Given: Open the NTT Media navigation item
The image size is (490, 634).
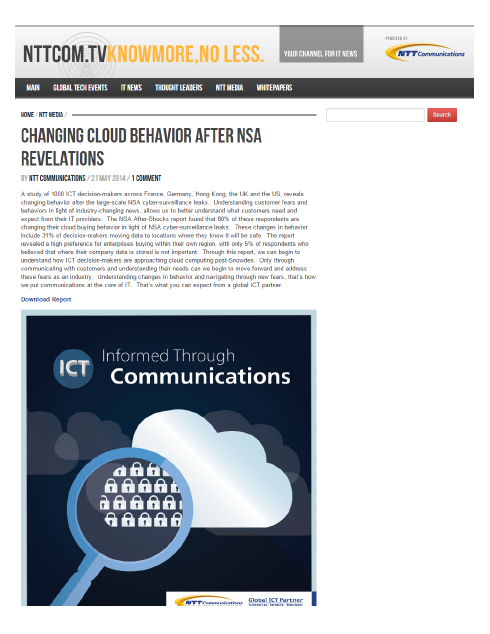Looking at the screenshot, I should click(229, 87).
